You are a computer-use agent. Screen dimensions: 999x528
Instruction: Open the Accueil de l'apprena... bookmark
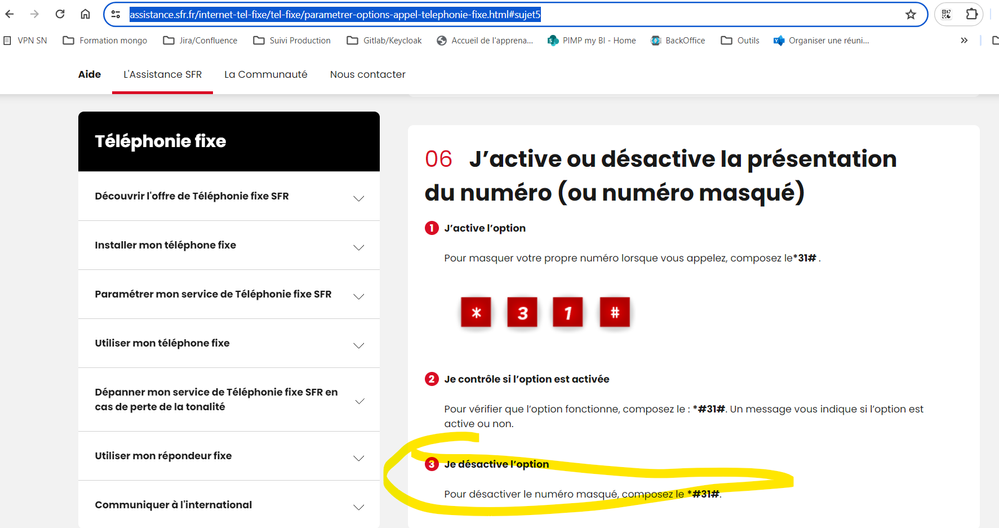point(485,40)
